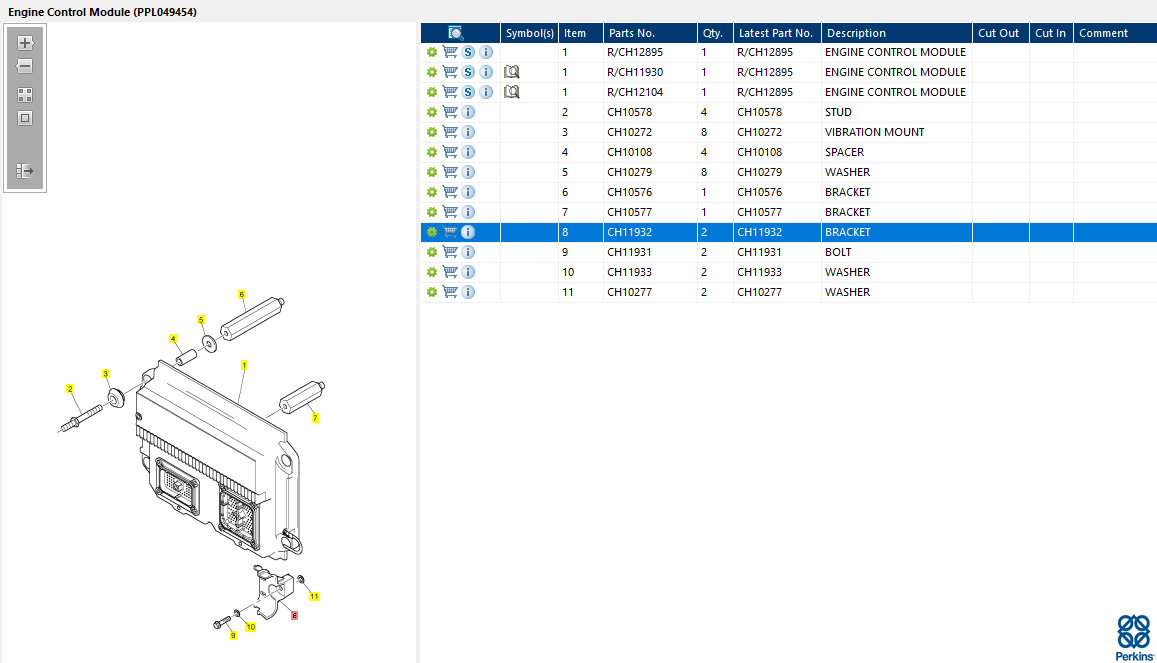Click gear icon for R/CH12104 row

[432, 92]
